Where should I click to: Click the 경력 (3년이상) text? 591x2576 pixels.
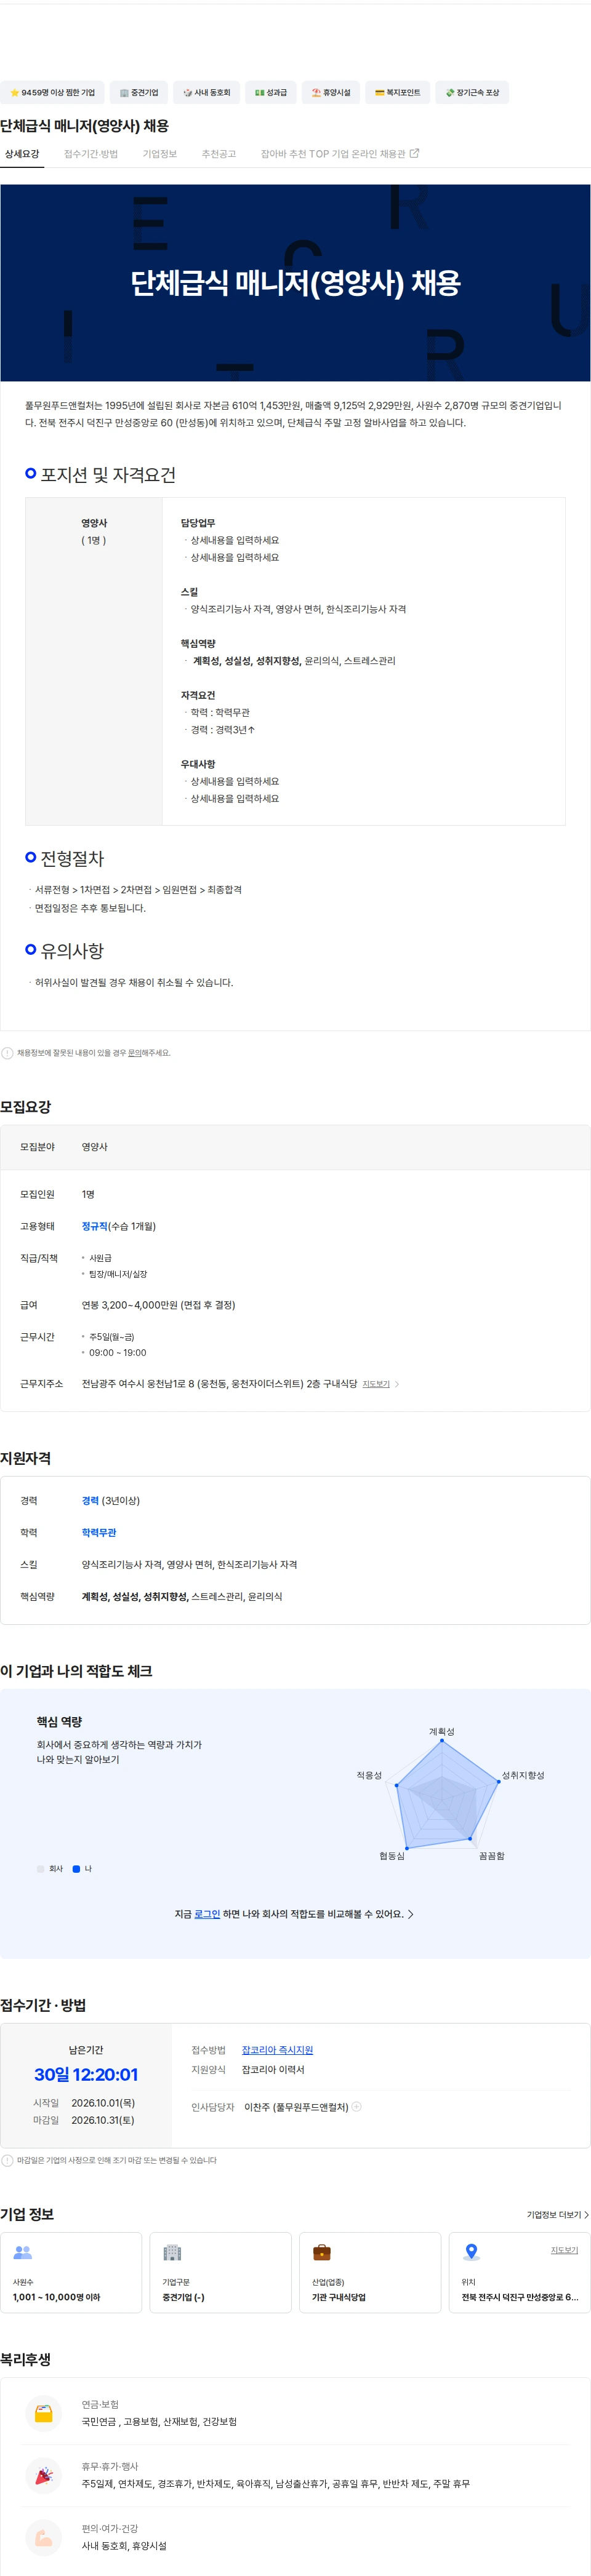[111, 1500]
